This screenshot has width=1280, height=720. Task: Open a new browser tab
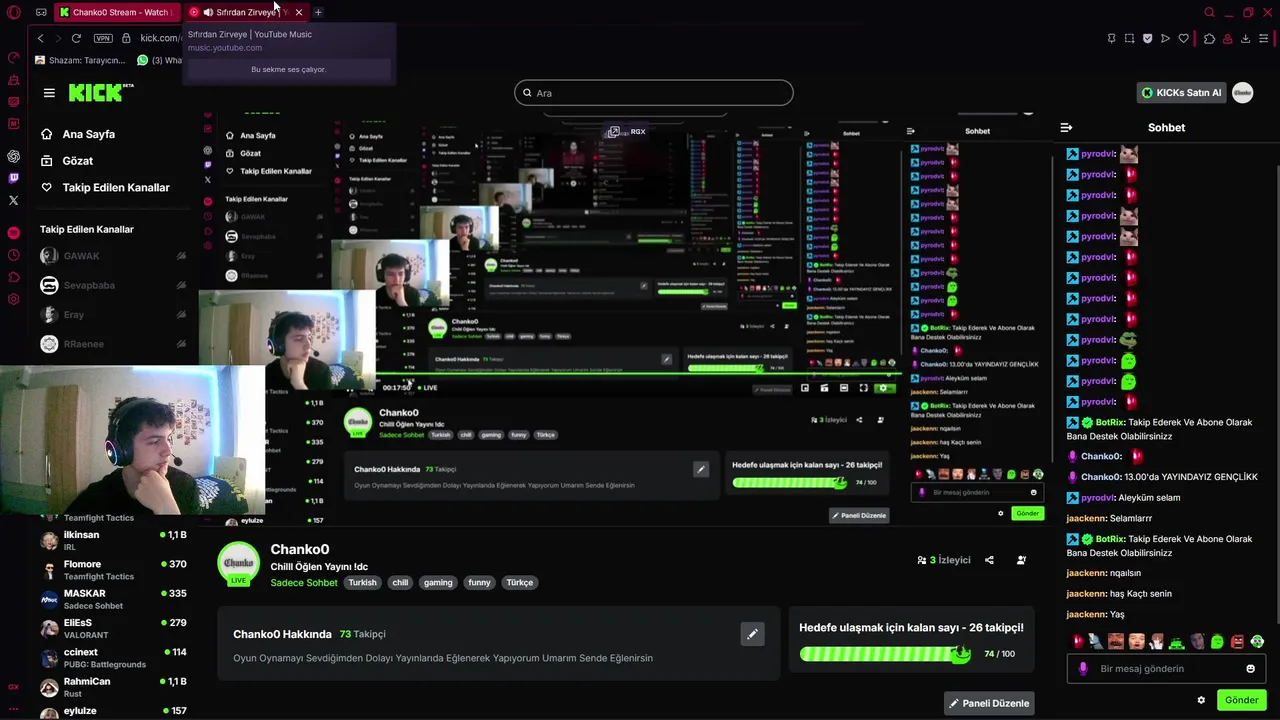point(318,12)
